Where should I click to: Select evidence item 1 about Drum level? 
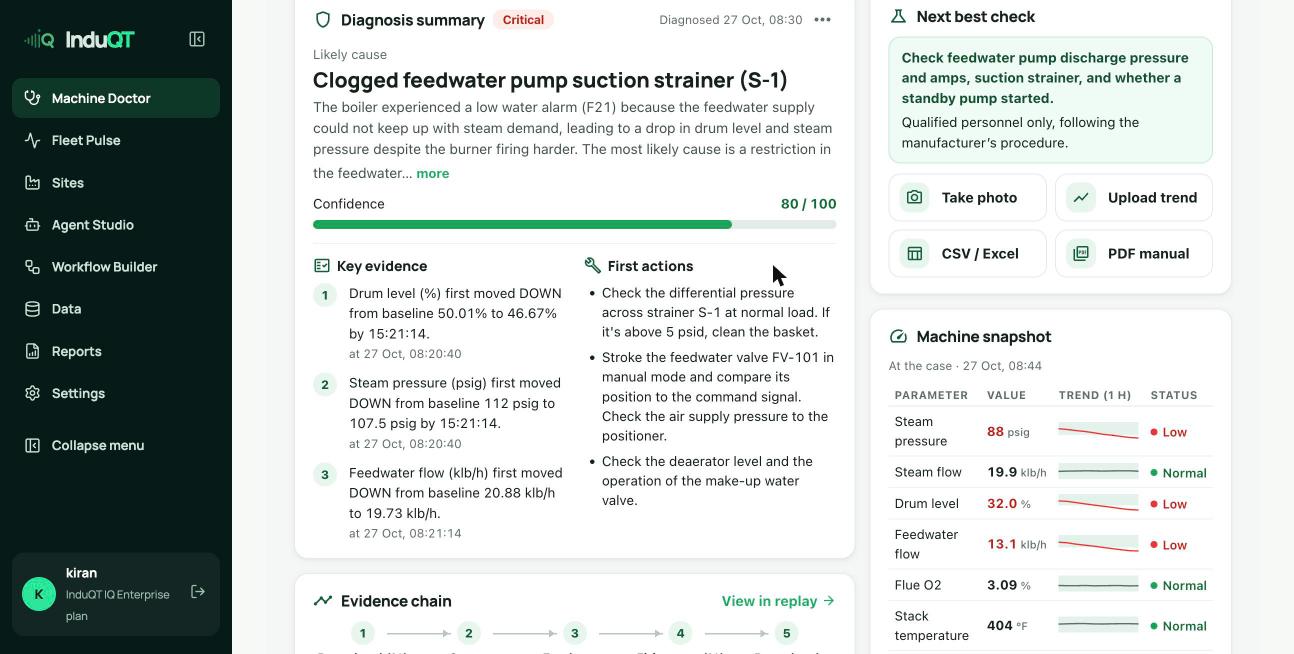(440, 323)
